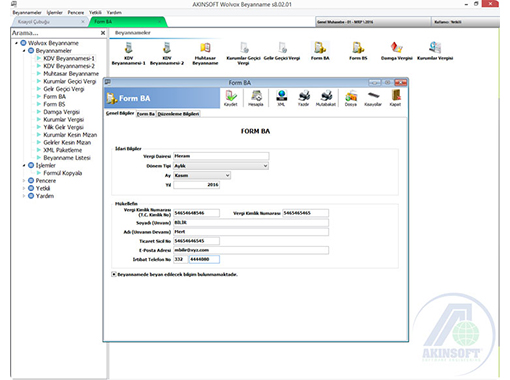This screenshot has width=510, height=380.
Task: Click the Mutabakat icon in toolbar
Action: coord(326,98)
